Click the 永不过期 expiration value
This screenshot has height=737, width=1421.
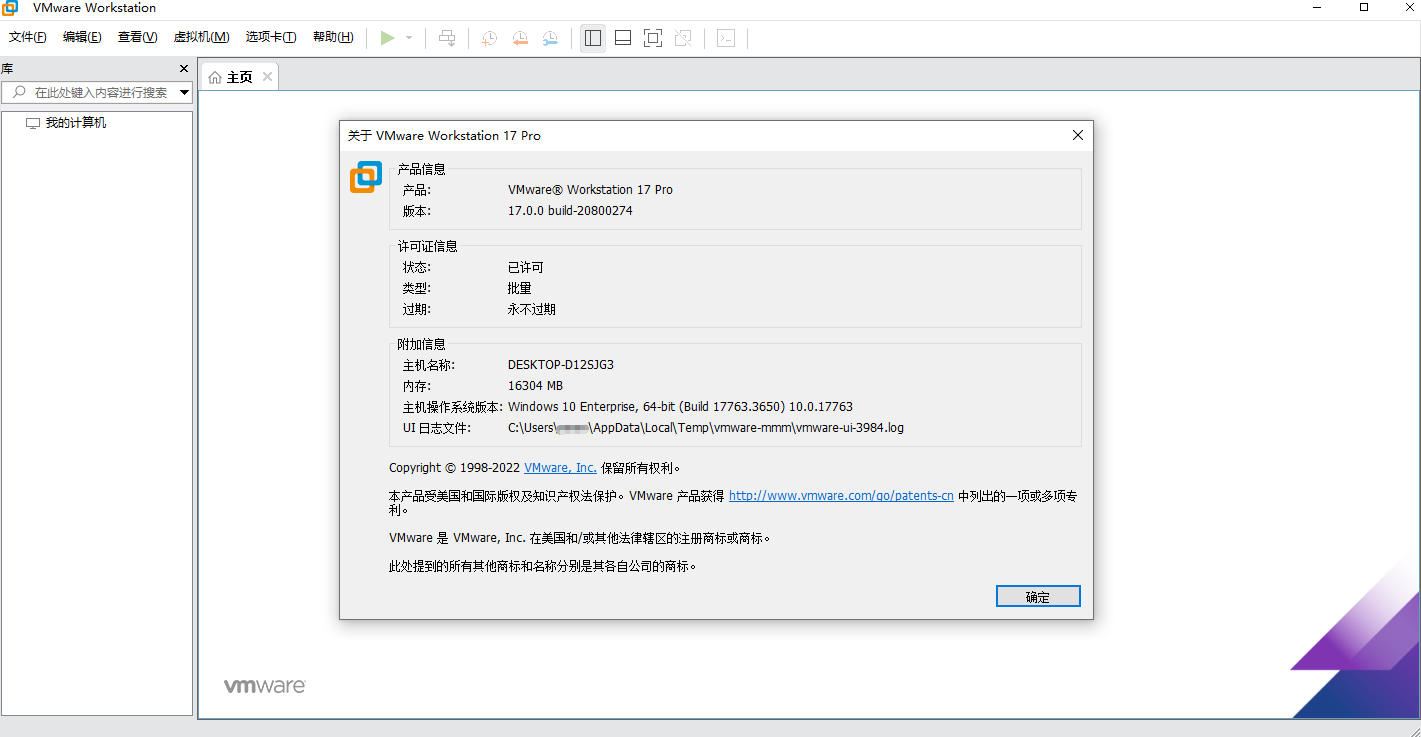click(x=531, y=310)
